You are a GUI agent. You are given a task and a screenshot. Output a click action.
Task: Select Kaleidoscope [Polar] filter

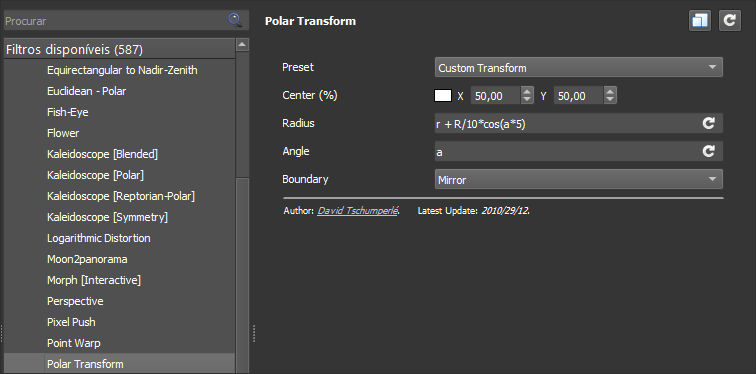[95, 175]
